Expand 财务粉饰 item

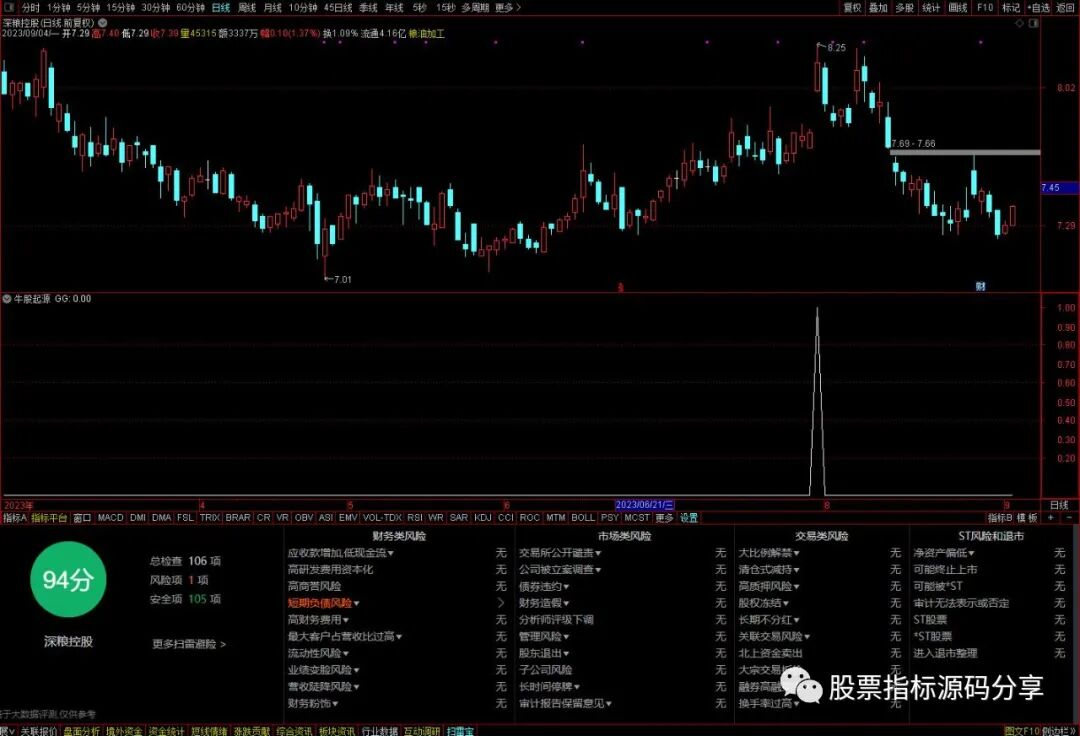(x=312, y=703)
